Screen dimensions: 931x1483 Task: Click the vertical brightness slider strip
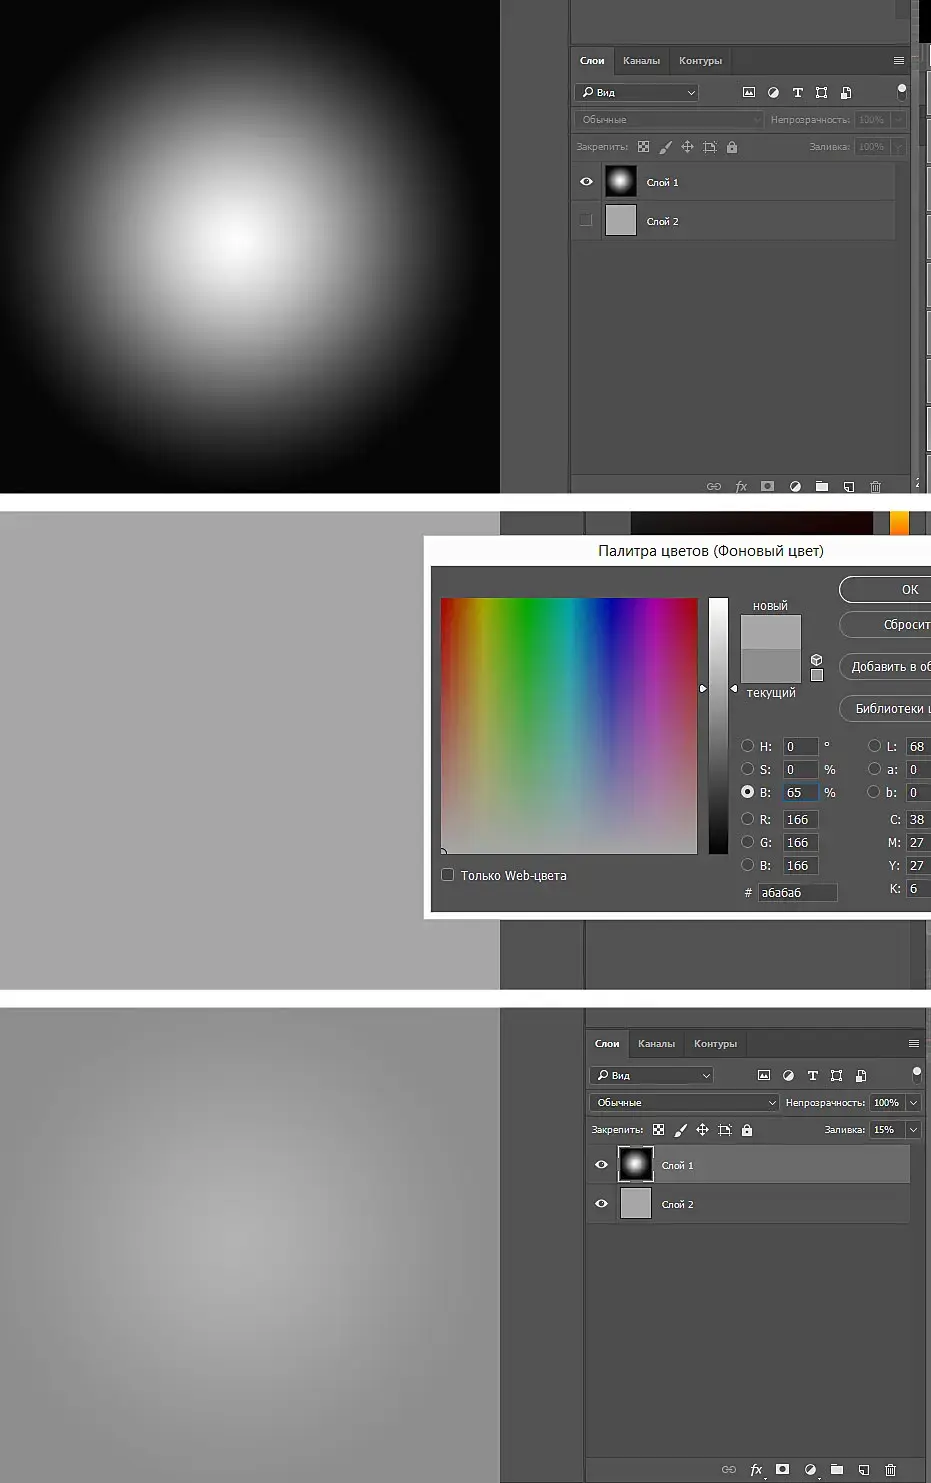point(718,726)
